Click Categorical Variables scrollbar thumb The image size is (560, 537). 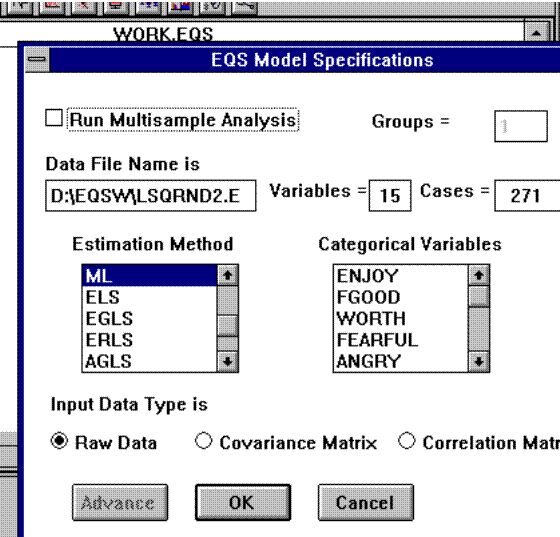[479, 296]
